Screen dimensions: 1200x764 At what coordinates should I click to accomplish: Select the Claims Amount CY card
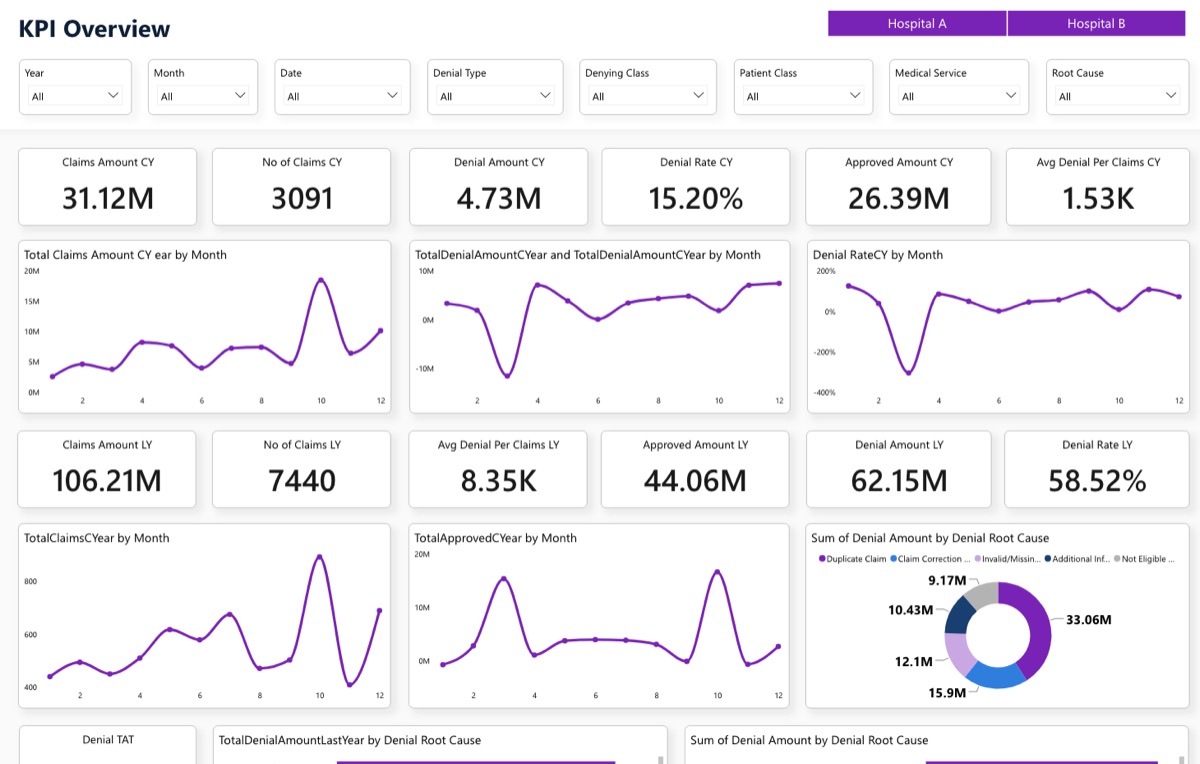(x=108, y=187)
